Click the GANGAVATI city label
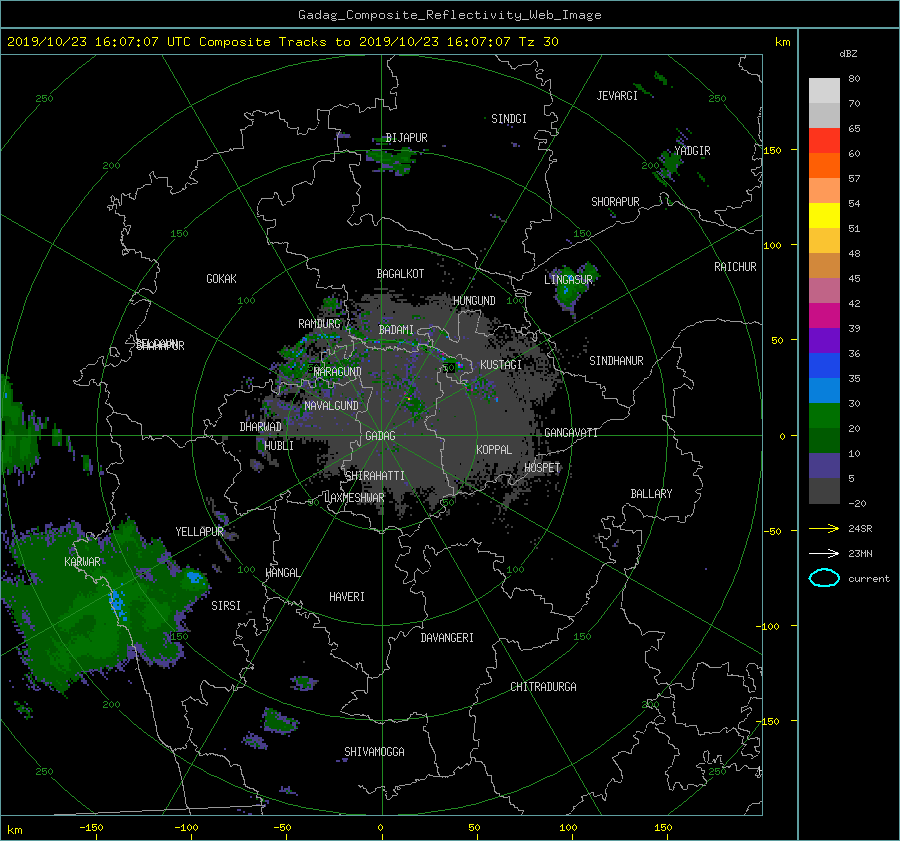Screen dimensions: 900x841 (571, 433)
